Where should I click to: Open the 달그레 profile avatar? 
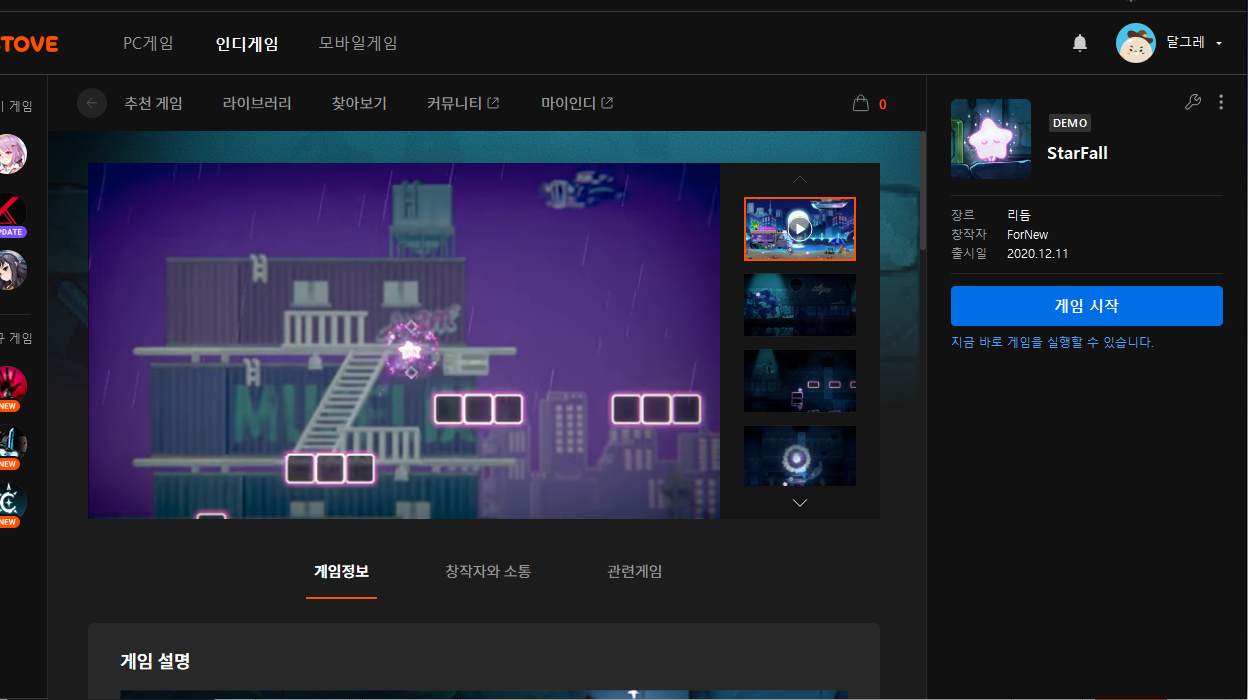pyautogui.click(x=1136, y=43)
